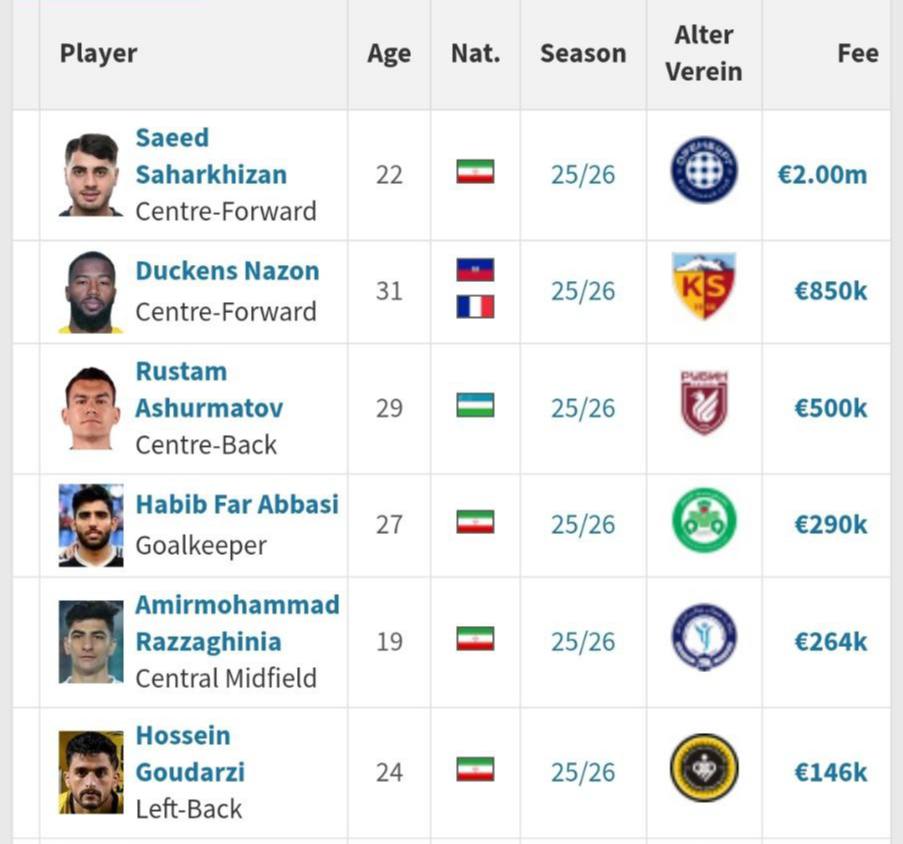The height and width of the screenshot is (844, 903).
Task: Click Hossein Goudarzi's player portrait
Action: [x=91, y=772]
